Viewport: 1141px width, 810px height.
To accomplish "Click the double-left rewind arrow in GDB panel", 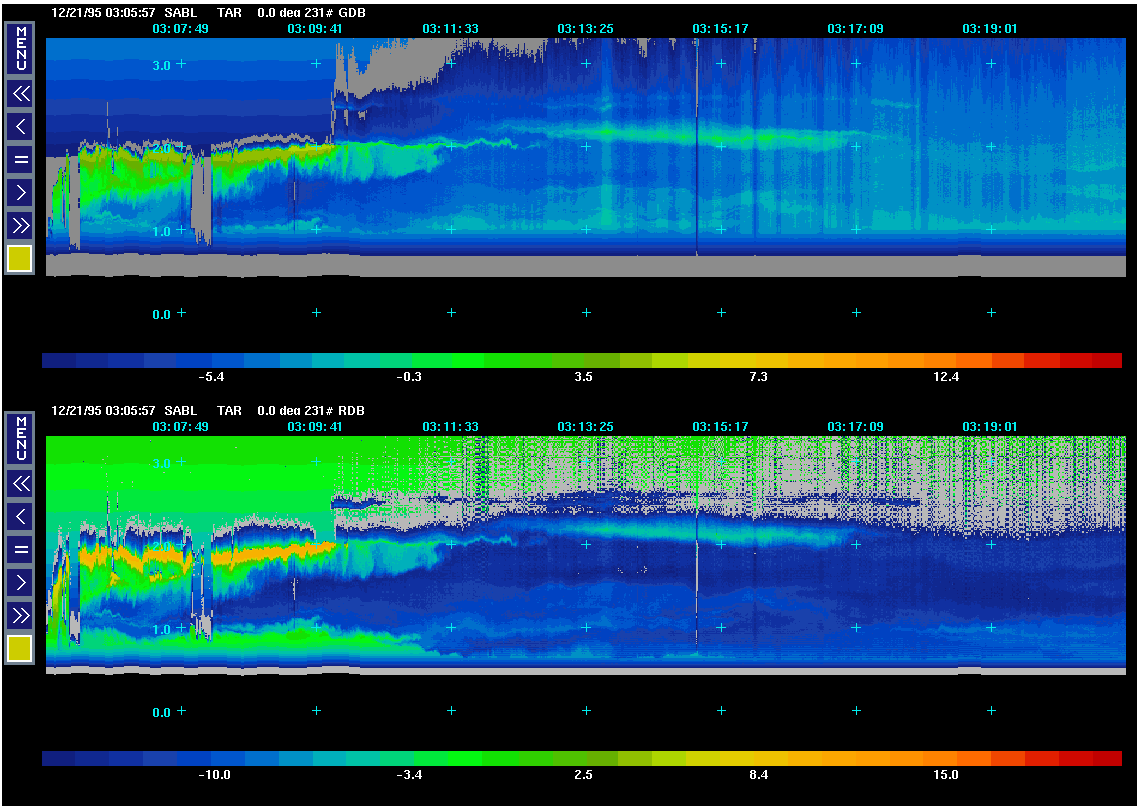I will 20,94.
